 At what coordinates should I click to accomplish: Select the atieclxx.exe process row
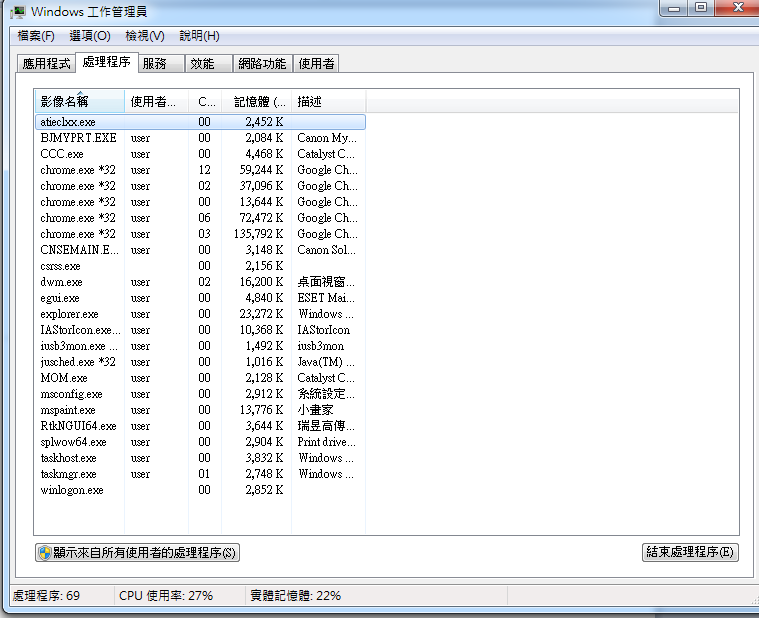click(200, 122)
